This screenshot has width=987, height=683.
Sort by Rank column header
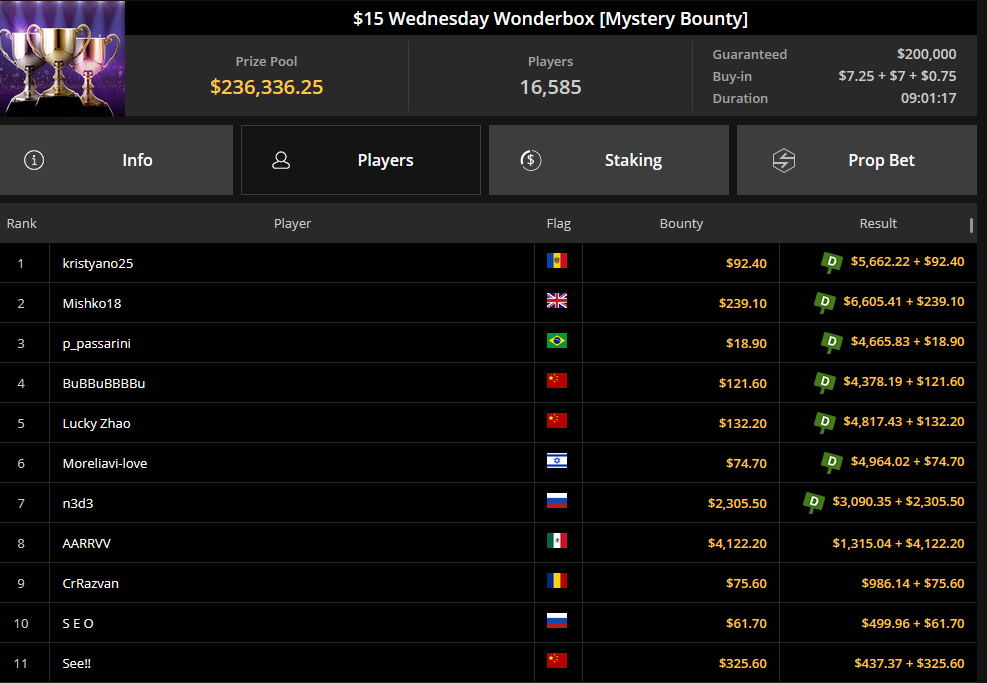coord(21,223)
